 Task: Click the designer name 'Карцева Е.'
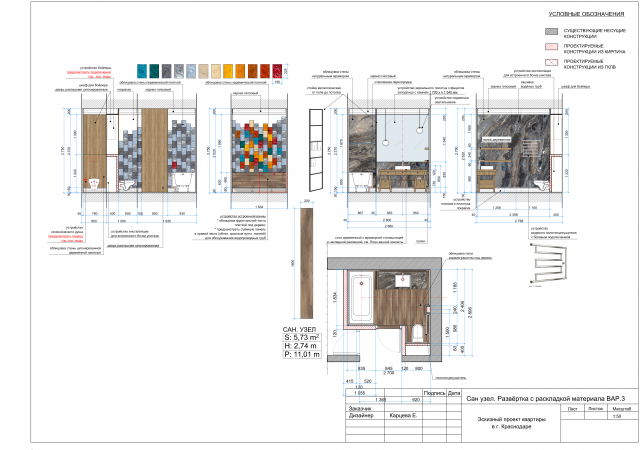pos(403,416)
